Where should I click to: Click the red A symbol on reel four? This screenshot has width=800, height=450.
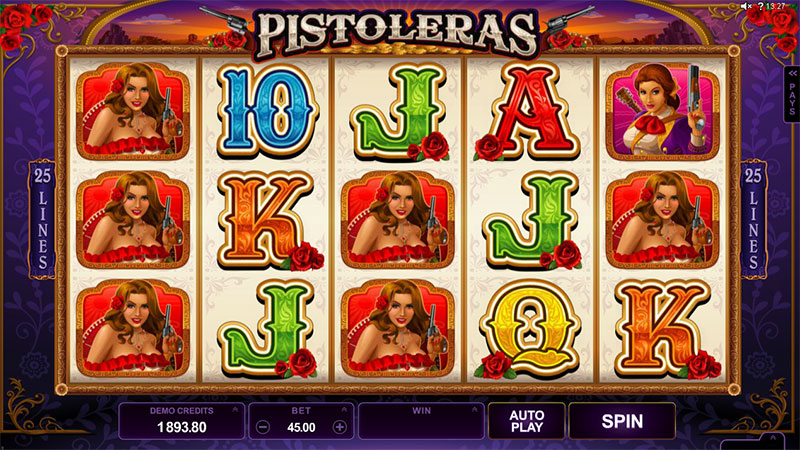(528, 111)
